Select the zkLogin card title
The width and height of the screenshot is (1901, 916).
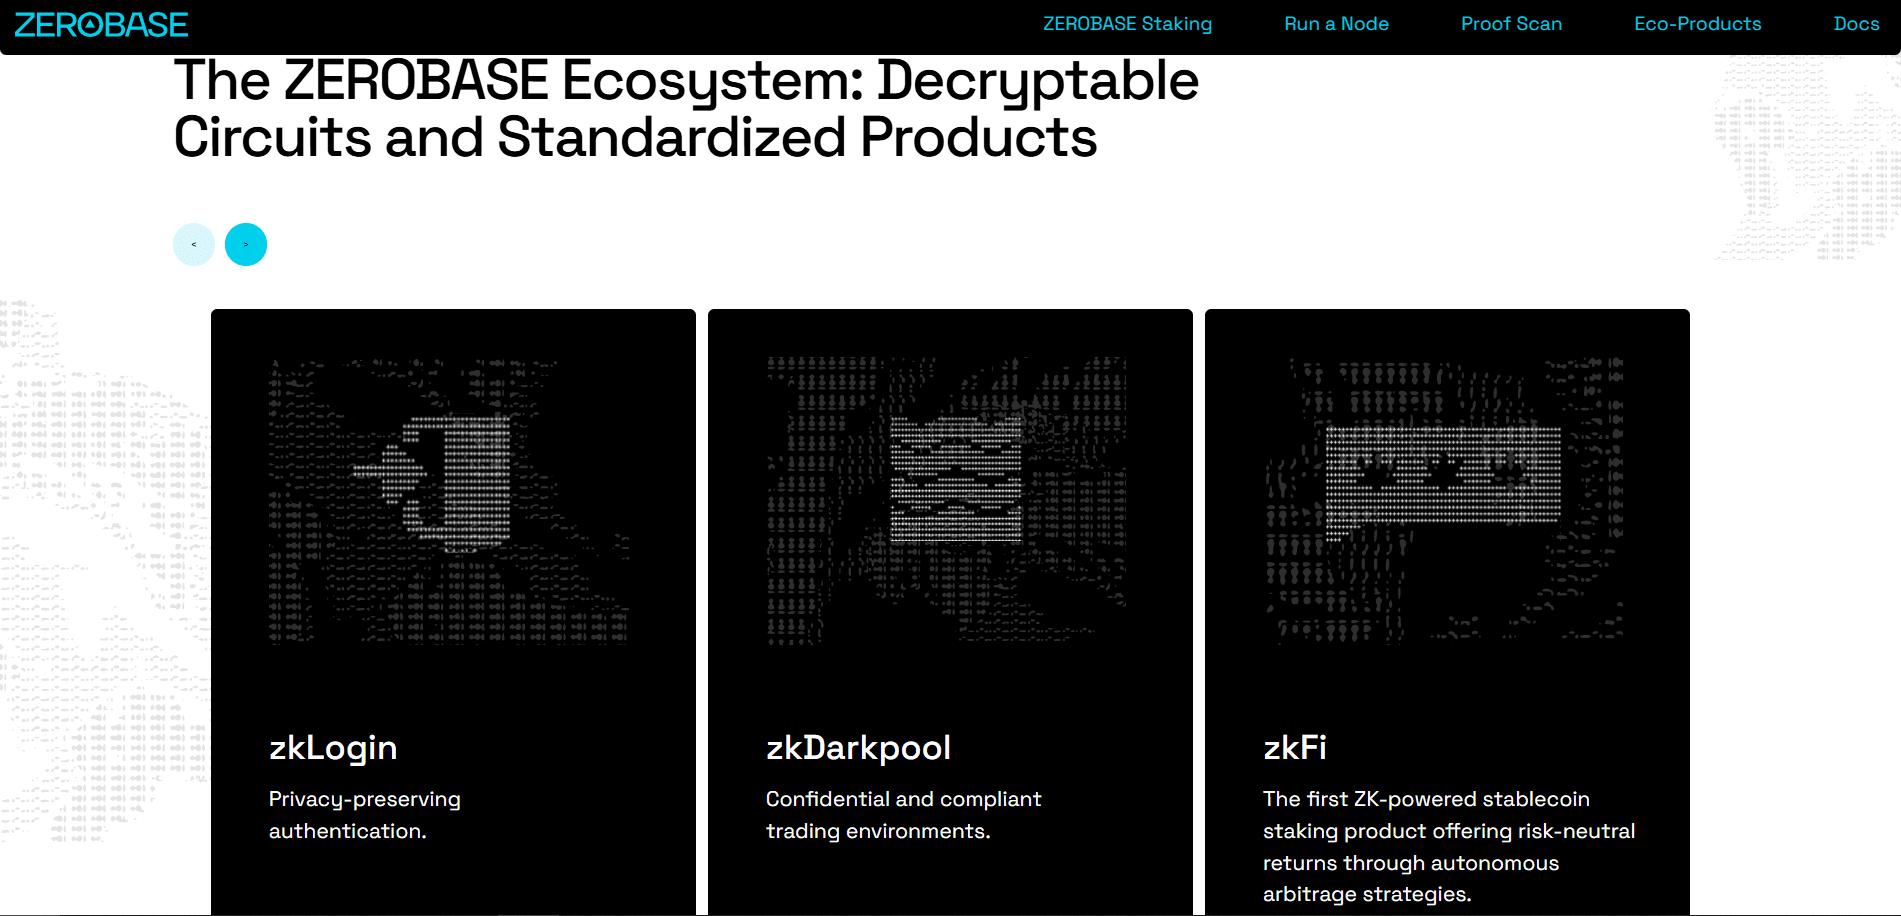tap(333, 748)
